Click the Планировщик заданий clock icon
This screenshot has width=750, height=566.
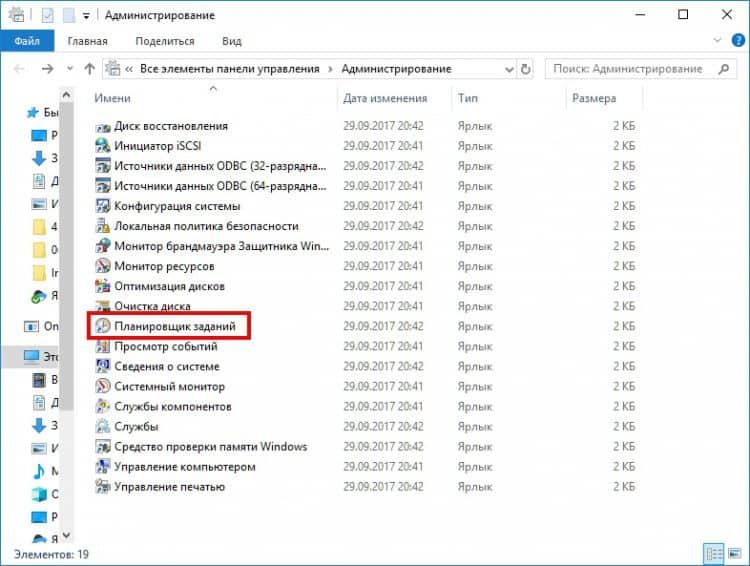pos(103,326)
